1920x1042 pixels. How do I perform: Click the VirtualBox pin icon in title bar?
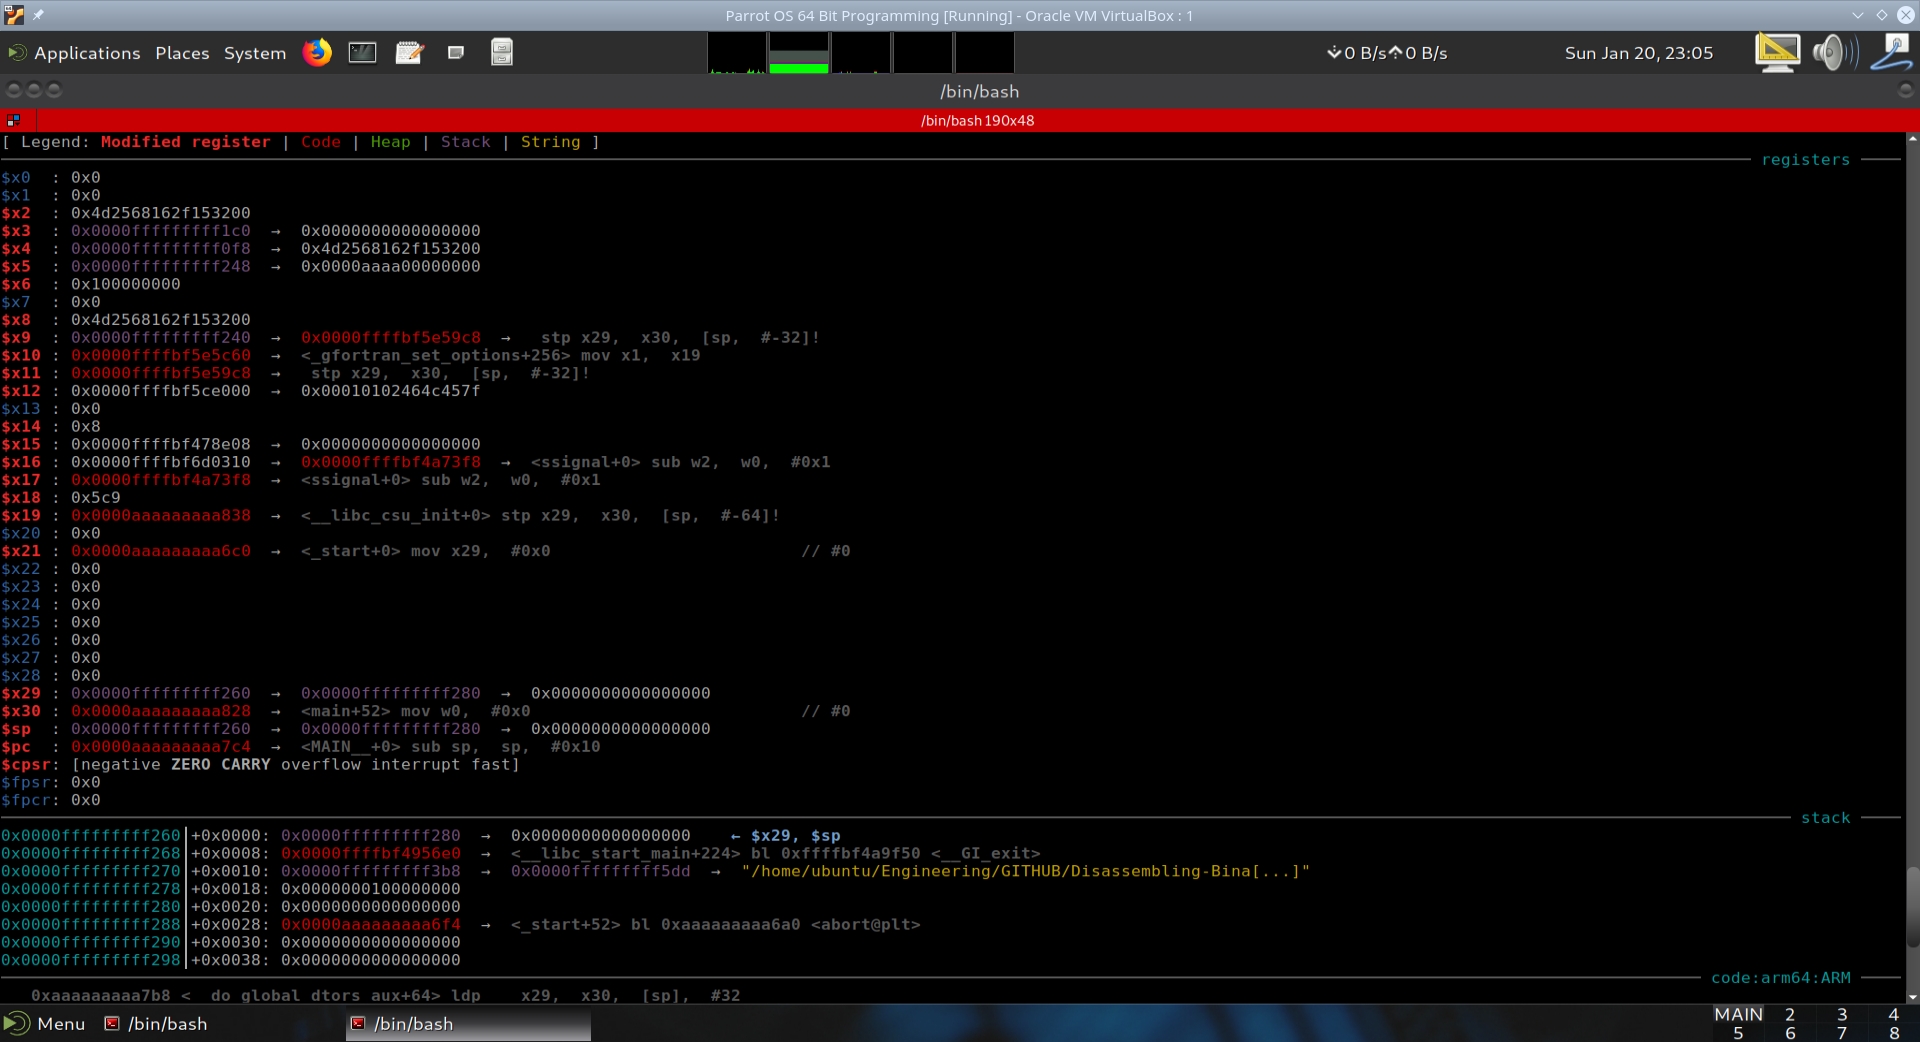[x=38, y=15]
